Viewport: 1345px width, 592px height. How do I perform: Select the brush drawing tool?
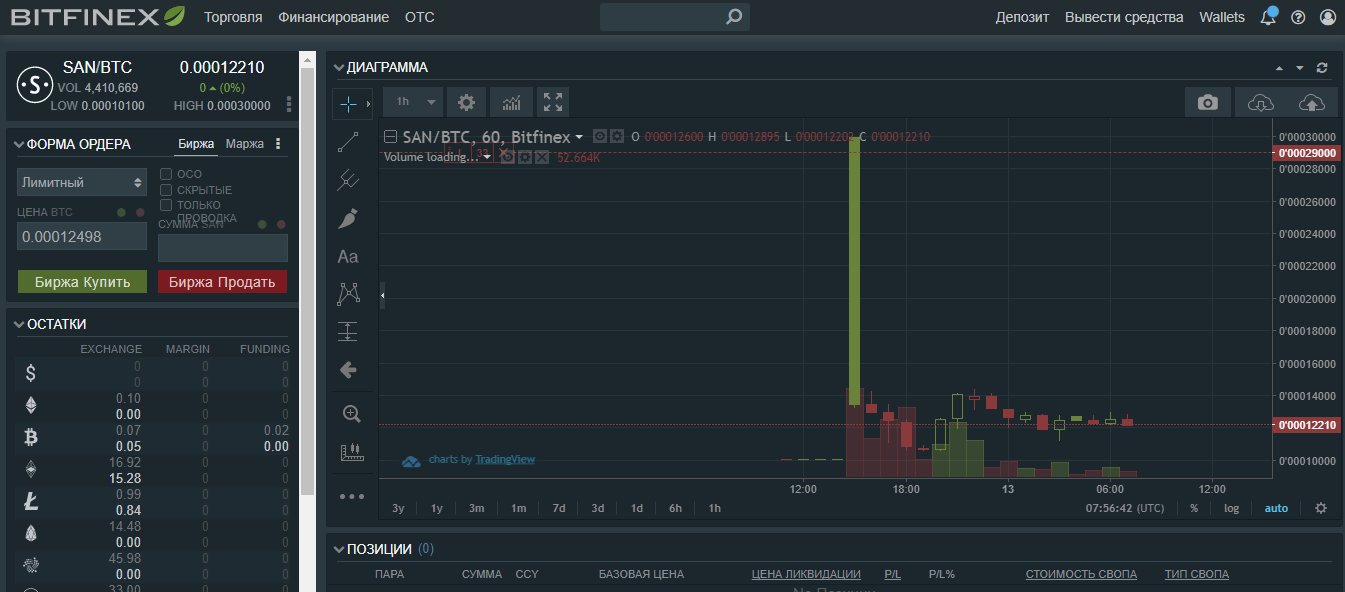[348, 218]
